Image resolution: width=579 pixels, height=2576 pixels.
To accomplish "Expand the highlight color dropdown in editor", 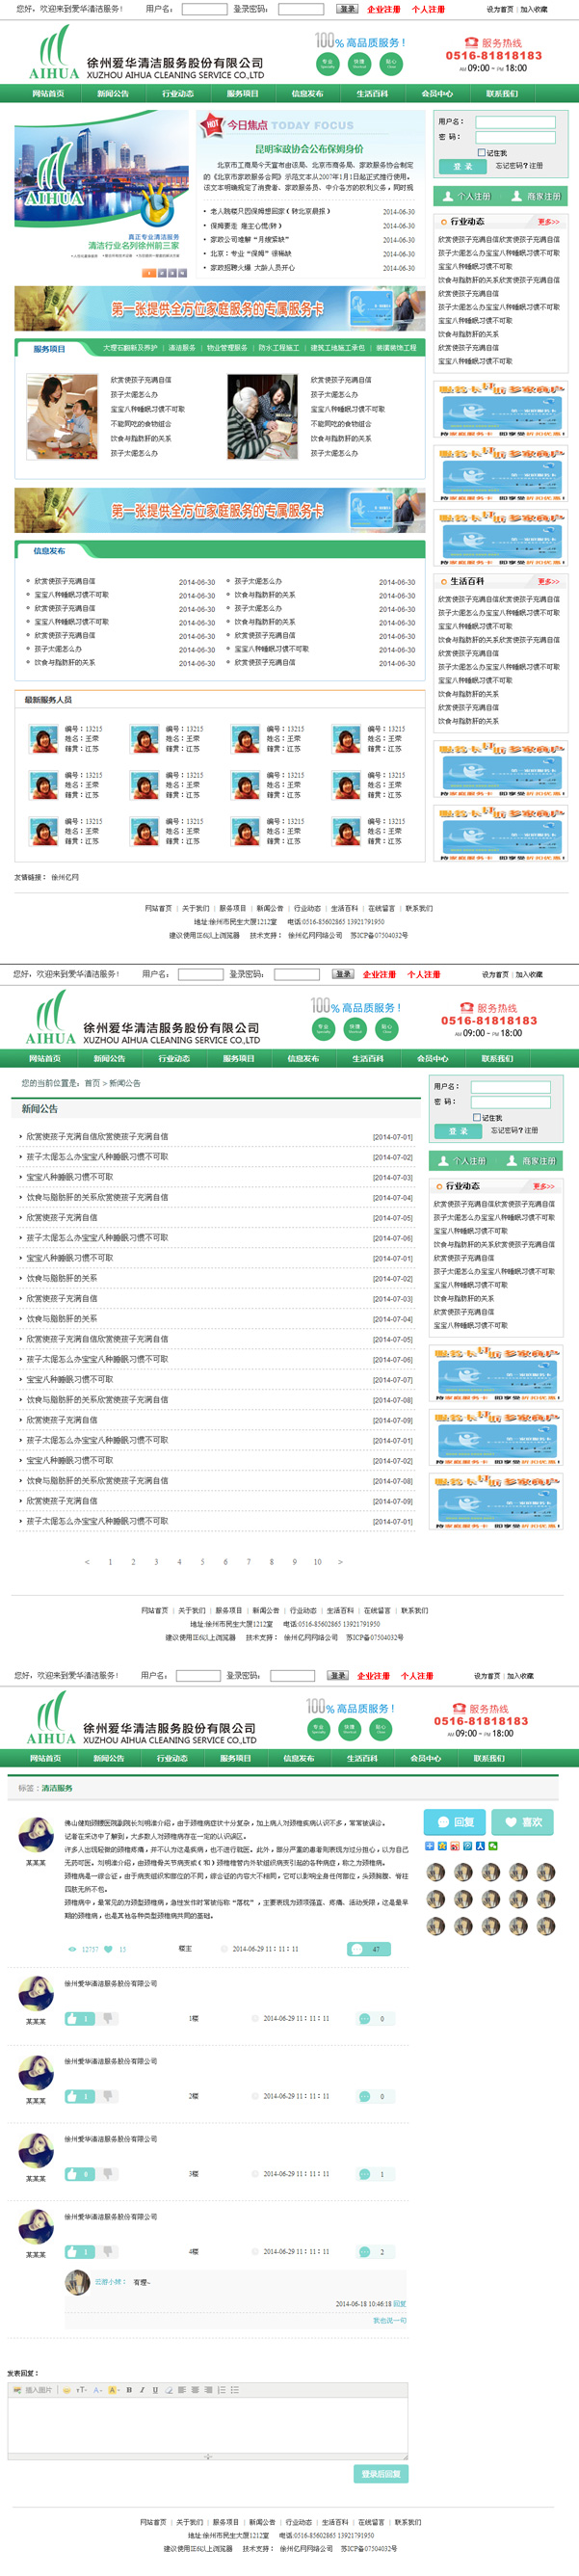I will (x=114, y=2390).
